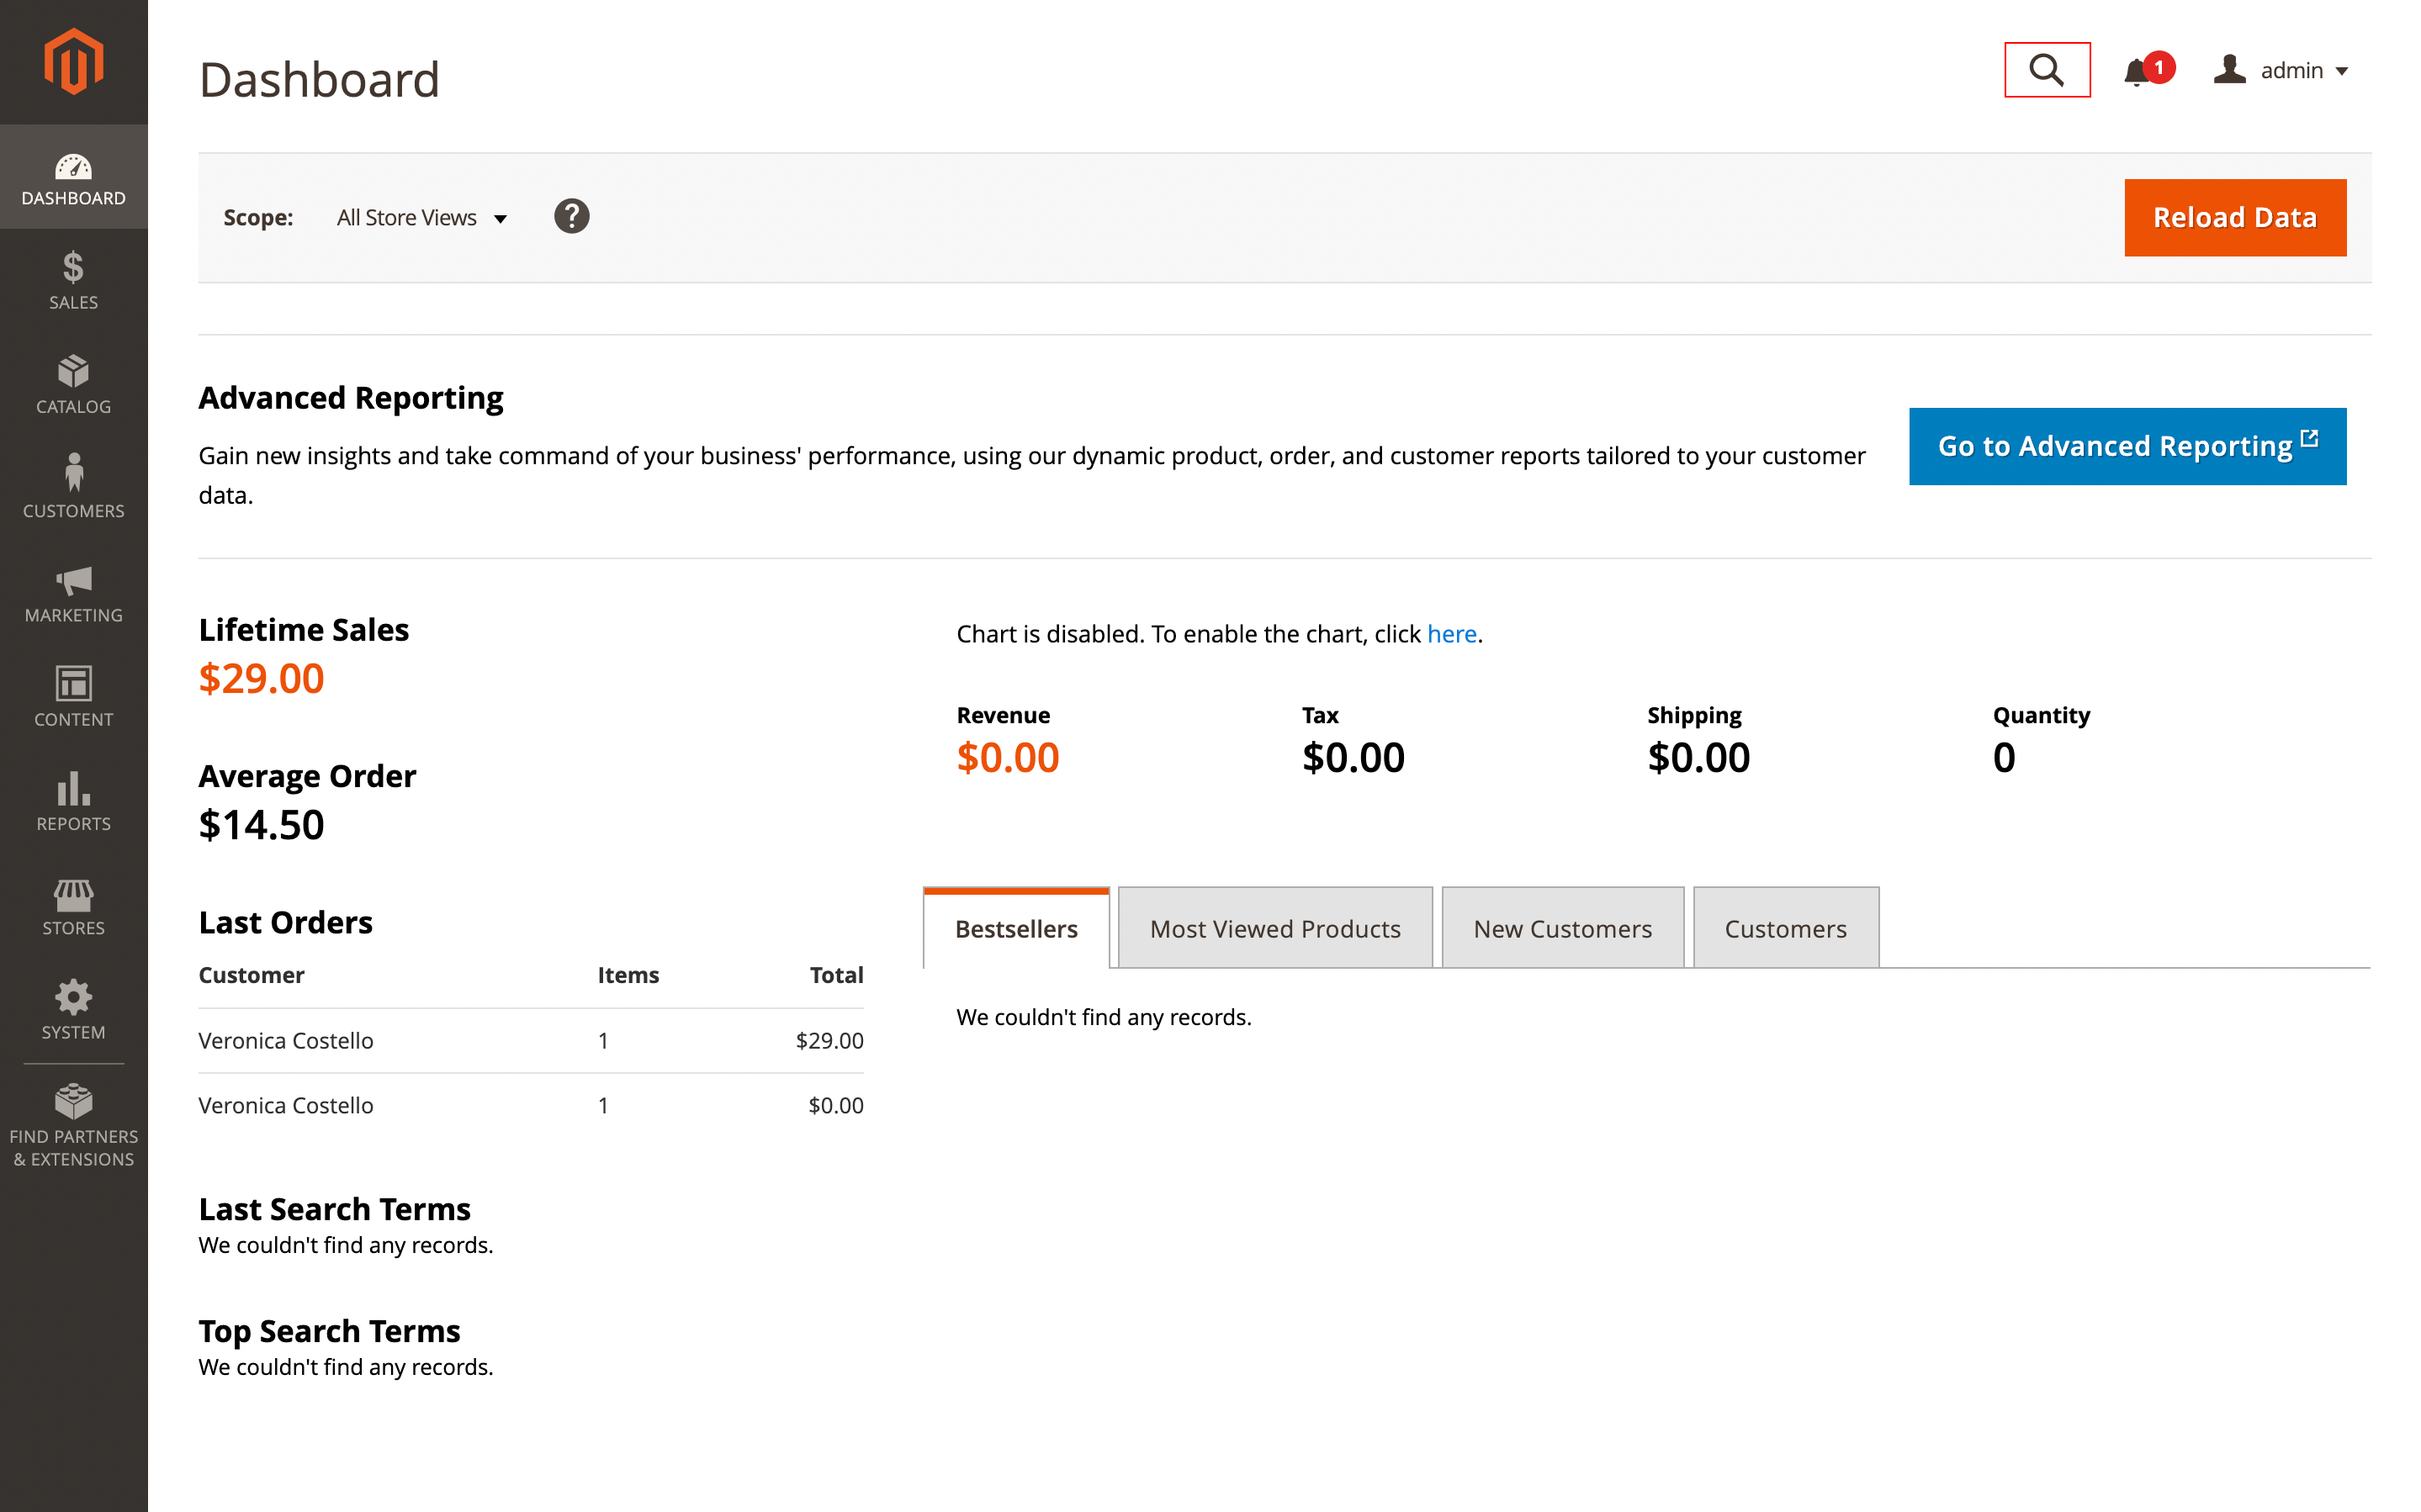Open the System sidebar menu
Image resolution: width=2421 pixels, height=1512 pixels.
73,1010
